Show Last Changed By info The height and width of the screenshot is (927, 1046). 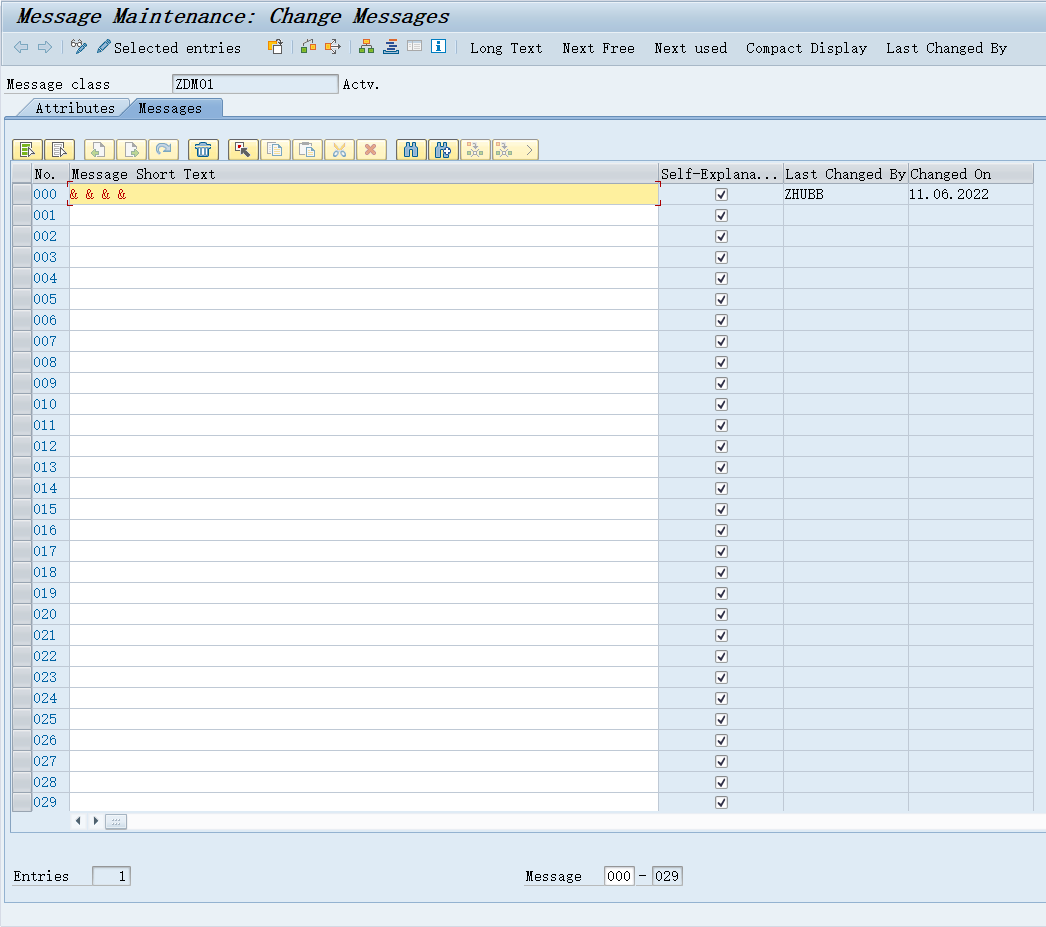[x=946, y=48]
